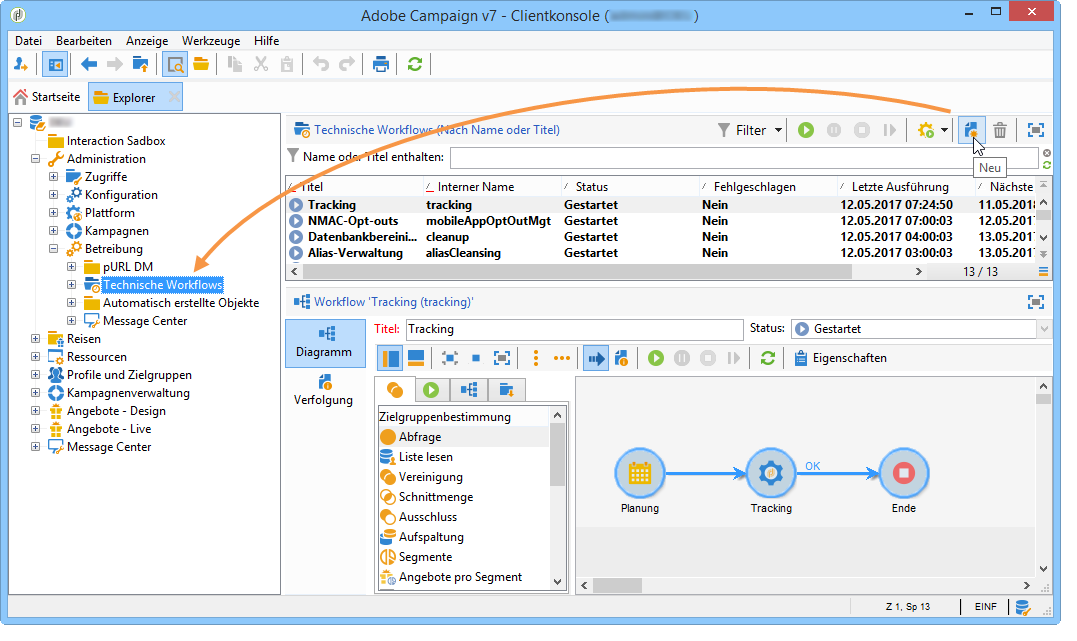Click the trash Delete icon in list toolbar
Image resolution: width=1077 pixels, height=641 pixels.
(1000, 130)
